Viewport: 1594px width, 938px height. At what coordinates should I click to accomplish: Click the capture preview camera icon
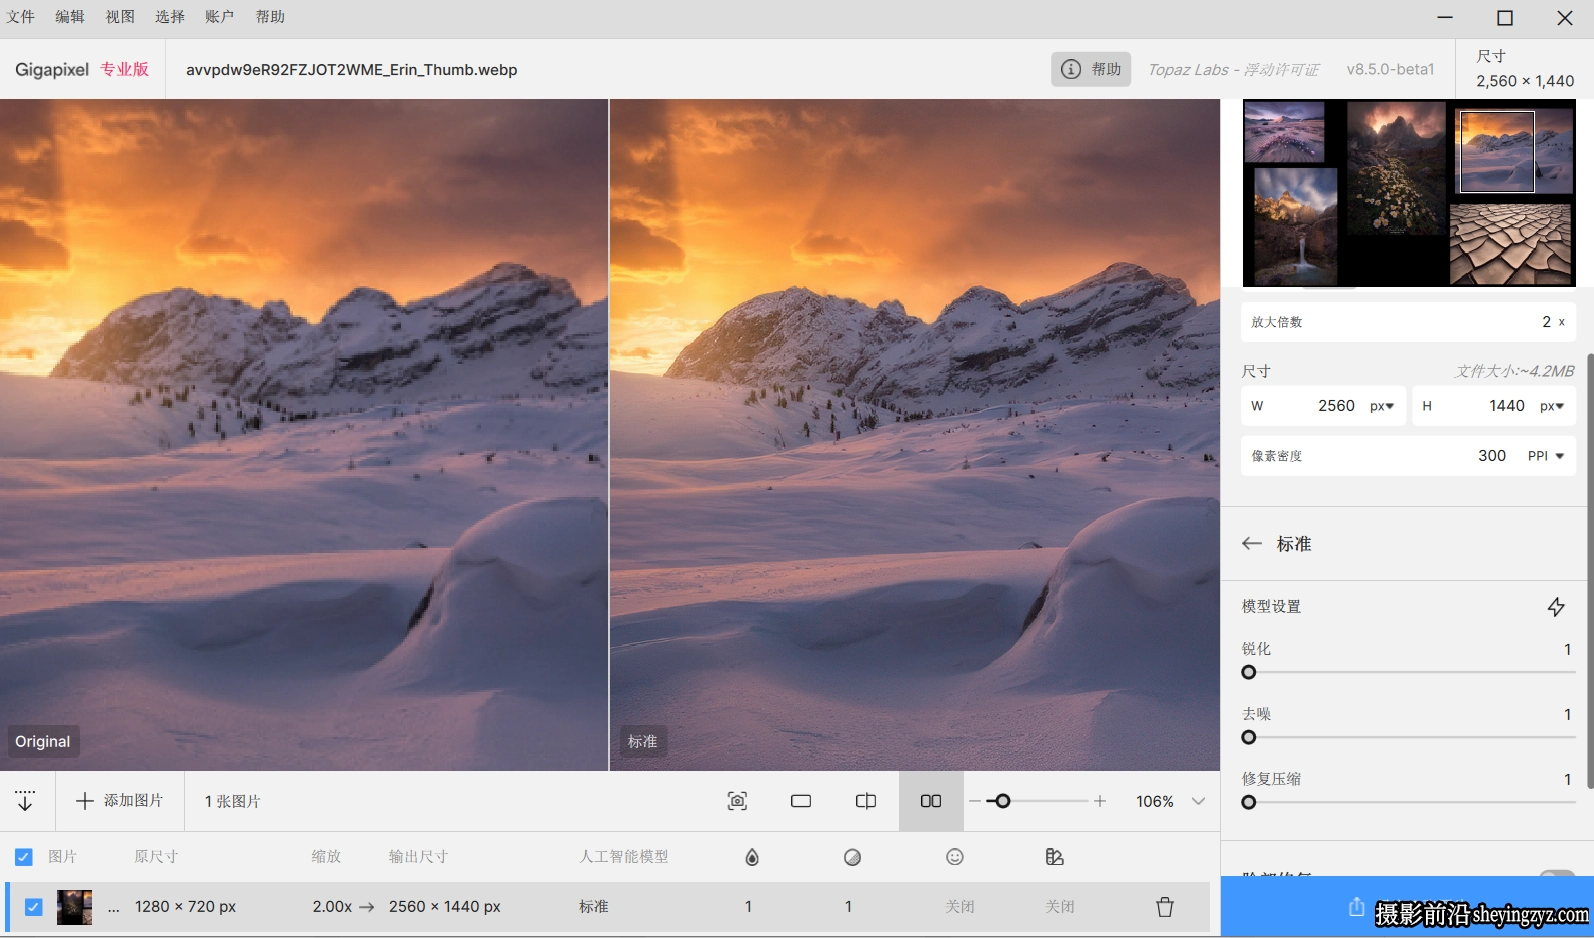coord(737,801)
